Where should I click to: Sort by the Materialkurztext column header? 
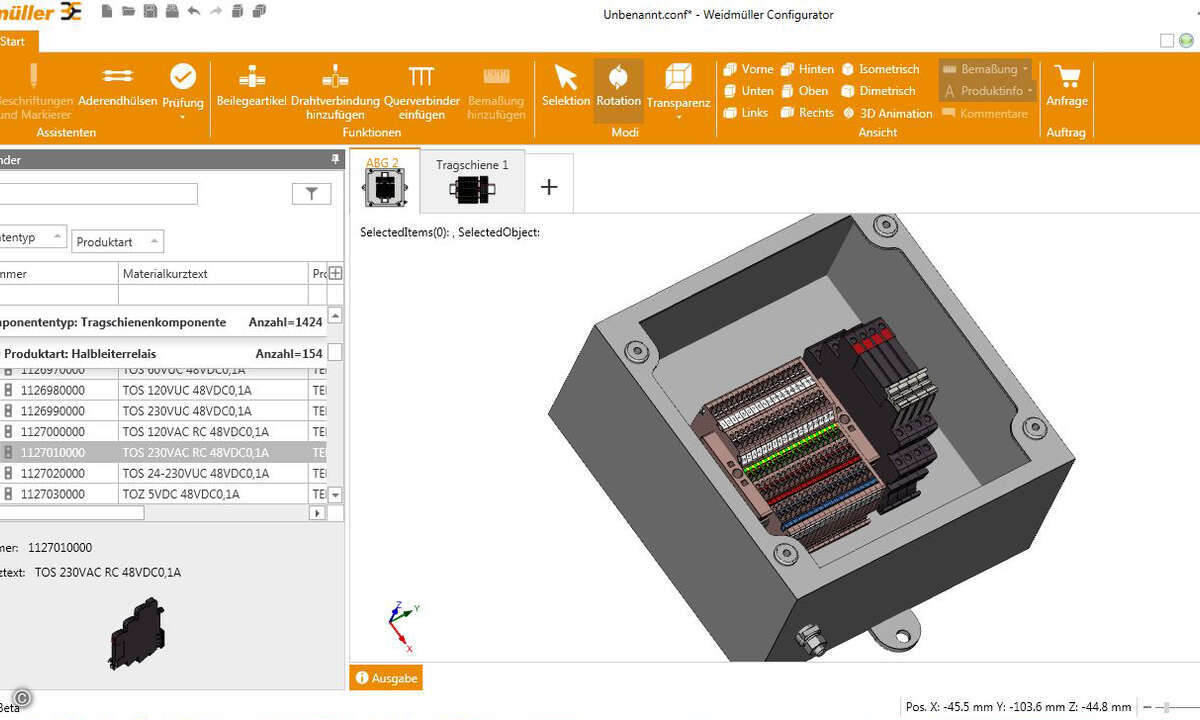[x=213, y=273]
